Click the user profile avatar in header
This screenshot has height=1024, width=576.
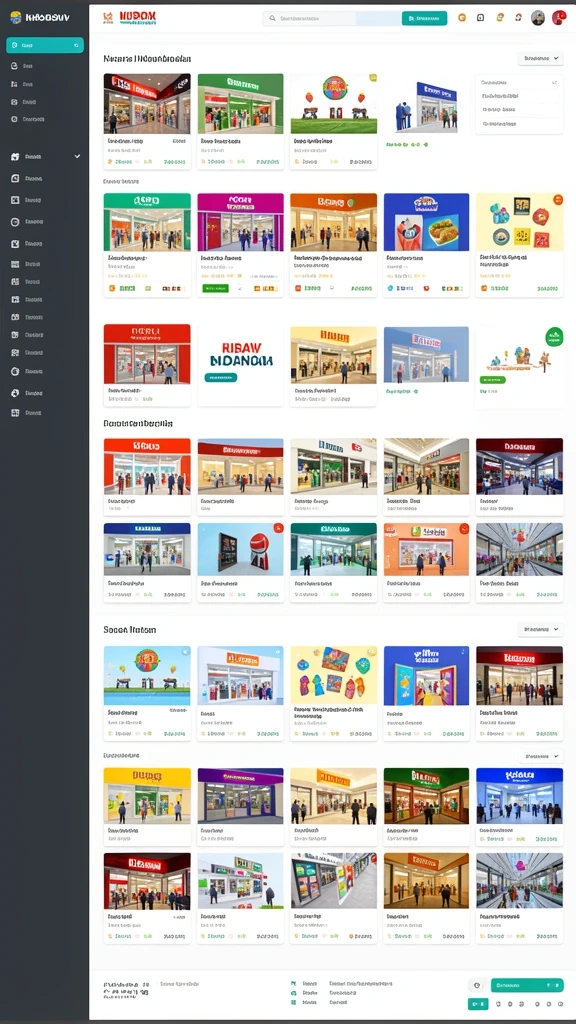tap(537, 18)
